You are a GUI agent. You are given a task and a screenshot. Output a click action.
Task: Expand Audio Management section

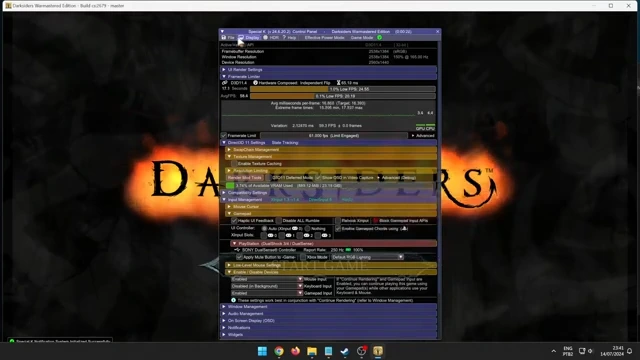(329, 314)
